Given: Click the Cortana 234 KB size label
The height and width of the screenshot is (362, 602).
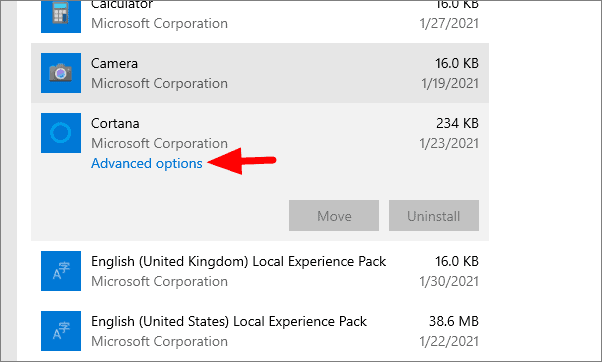Looking at the screenshot, I should [457, 123].
